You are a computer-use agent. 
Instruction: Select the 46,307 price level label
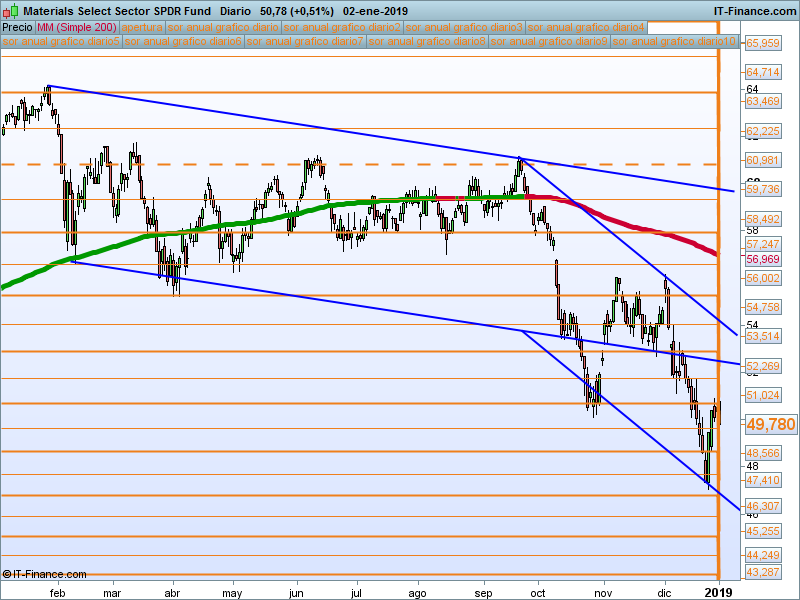pos(763,506)
